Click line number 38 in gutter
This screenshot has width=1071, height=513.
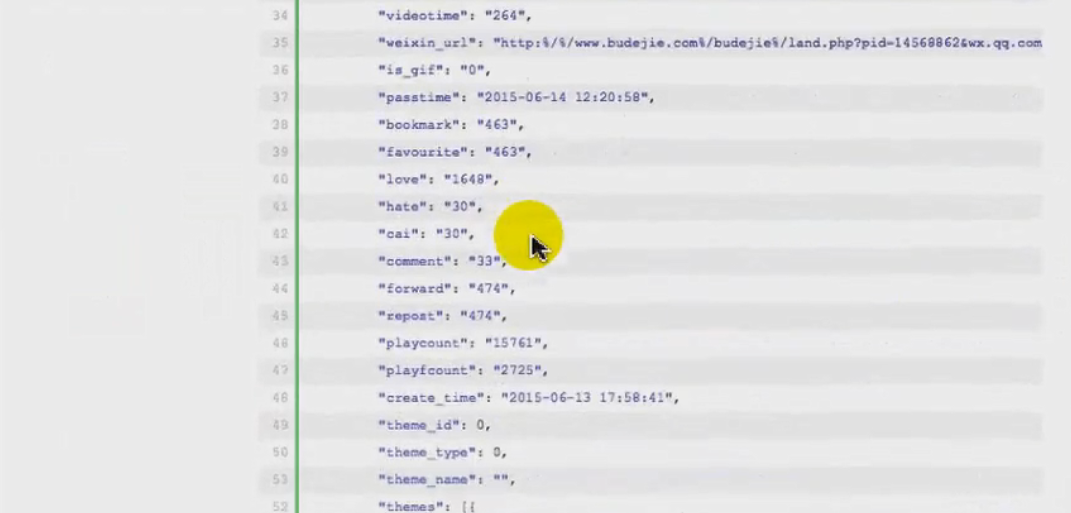(x=280, y=124)
